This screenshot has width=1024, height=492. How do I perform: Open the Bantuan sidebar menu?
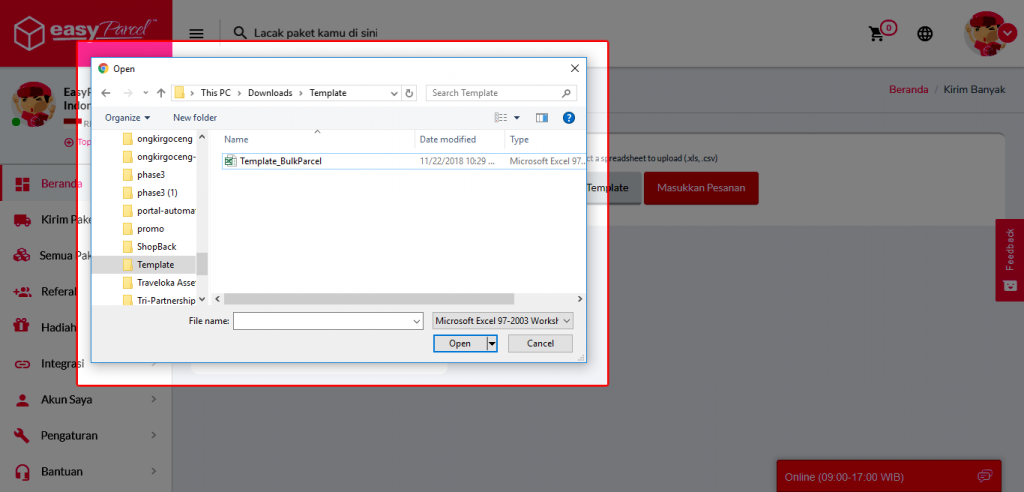click(86, 471)
